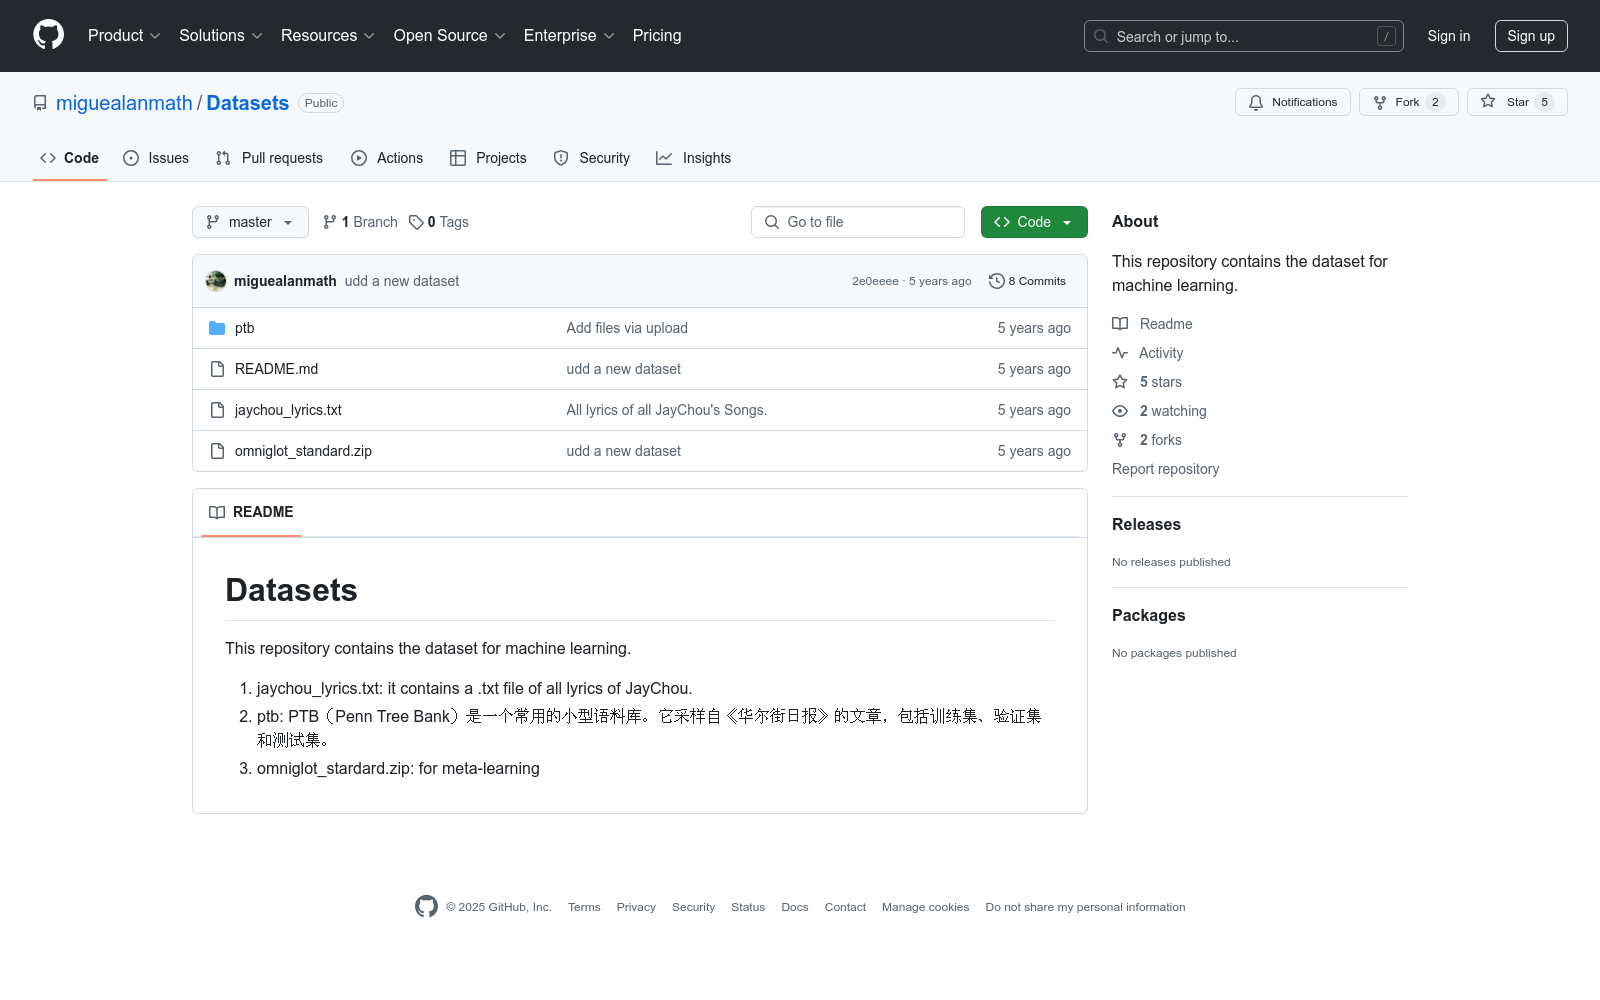Focus the Search or jump to field

point(1244,36)
